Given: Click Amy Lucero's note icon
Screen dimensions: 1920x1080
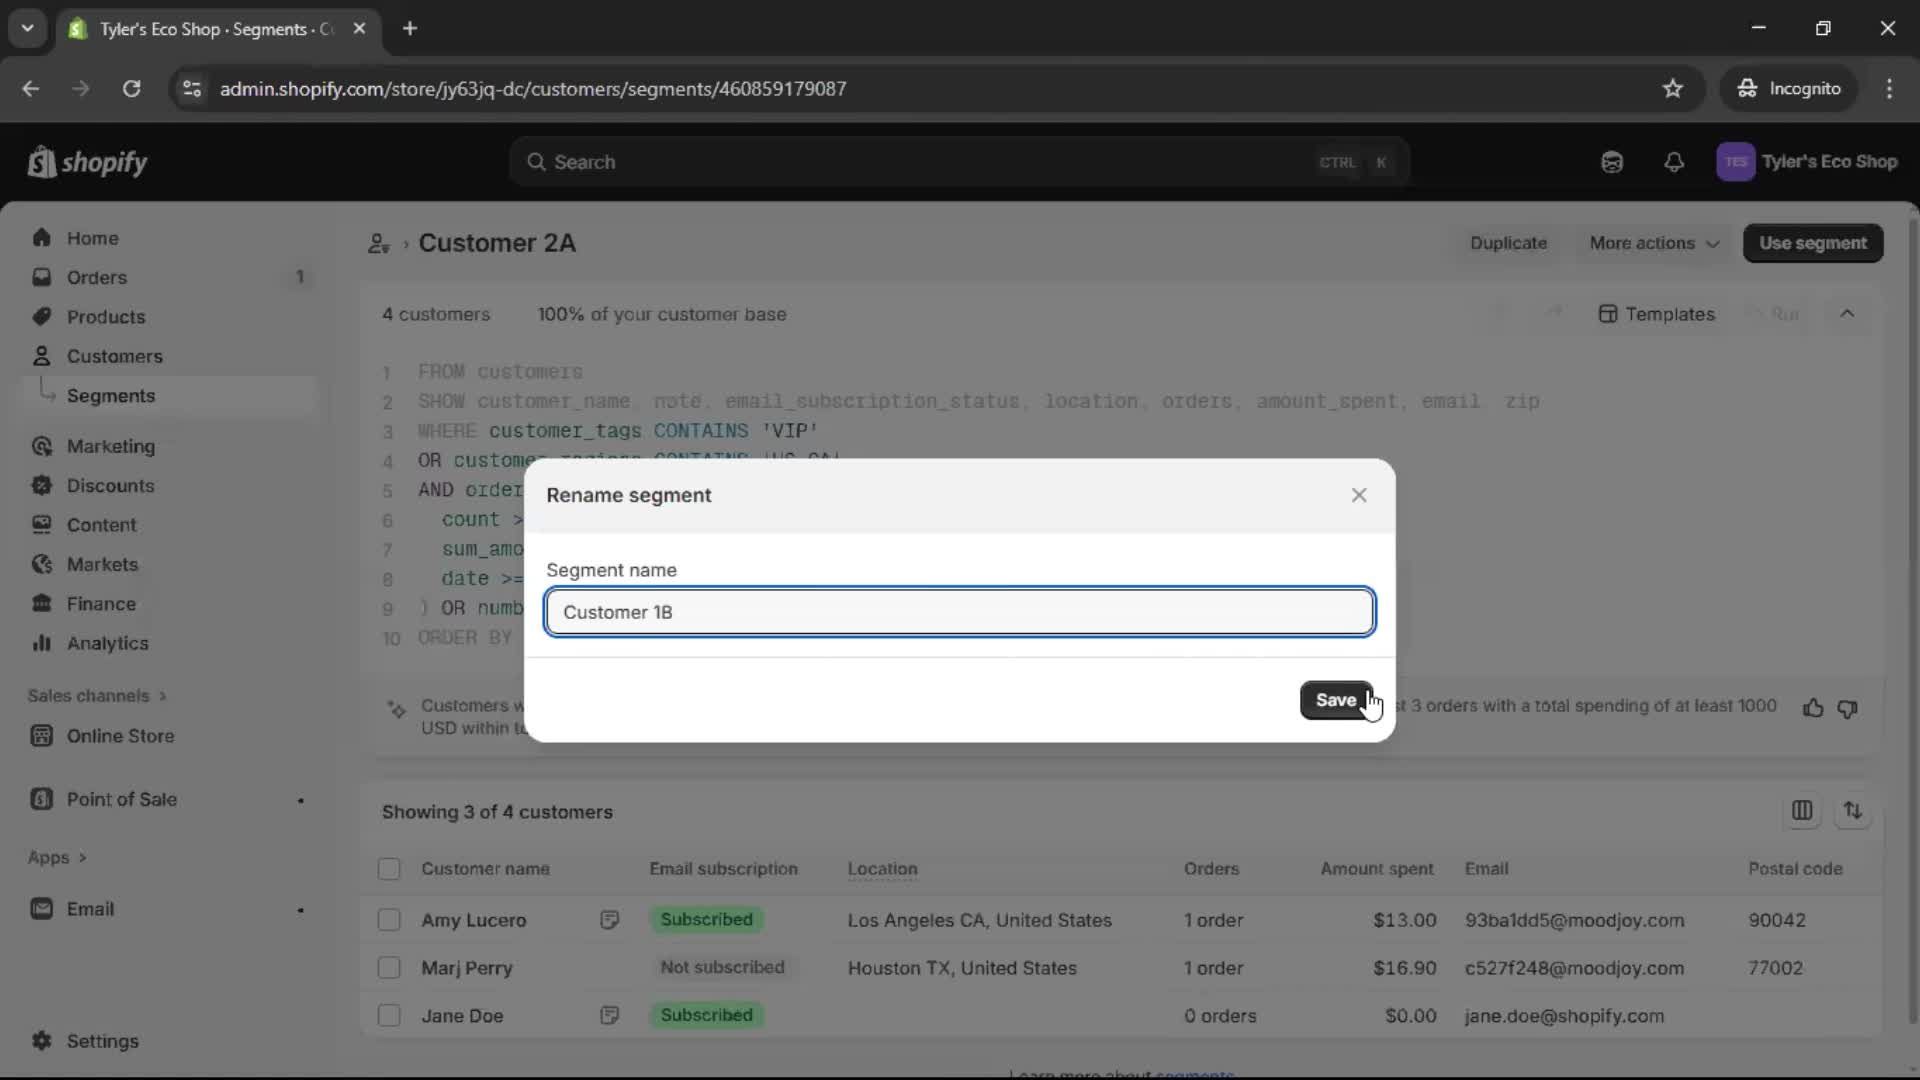Looking at the screenshot, I should 609,920.
